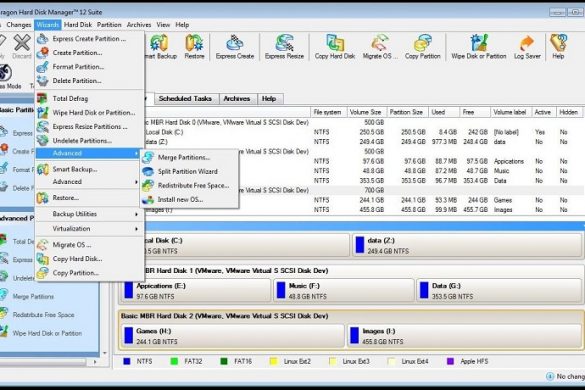The height and width of the screenshot is (390, 585).
Task: Click the Merge Partitions submenu icon
Action: (148, 157)
